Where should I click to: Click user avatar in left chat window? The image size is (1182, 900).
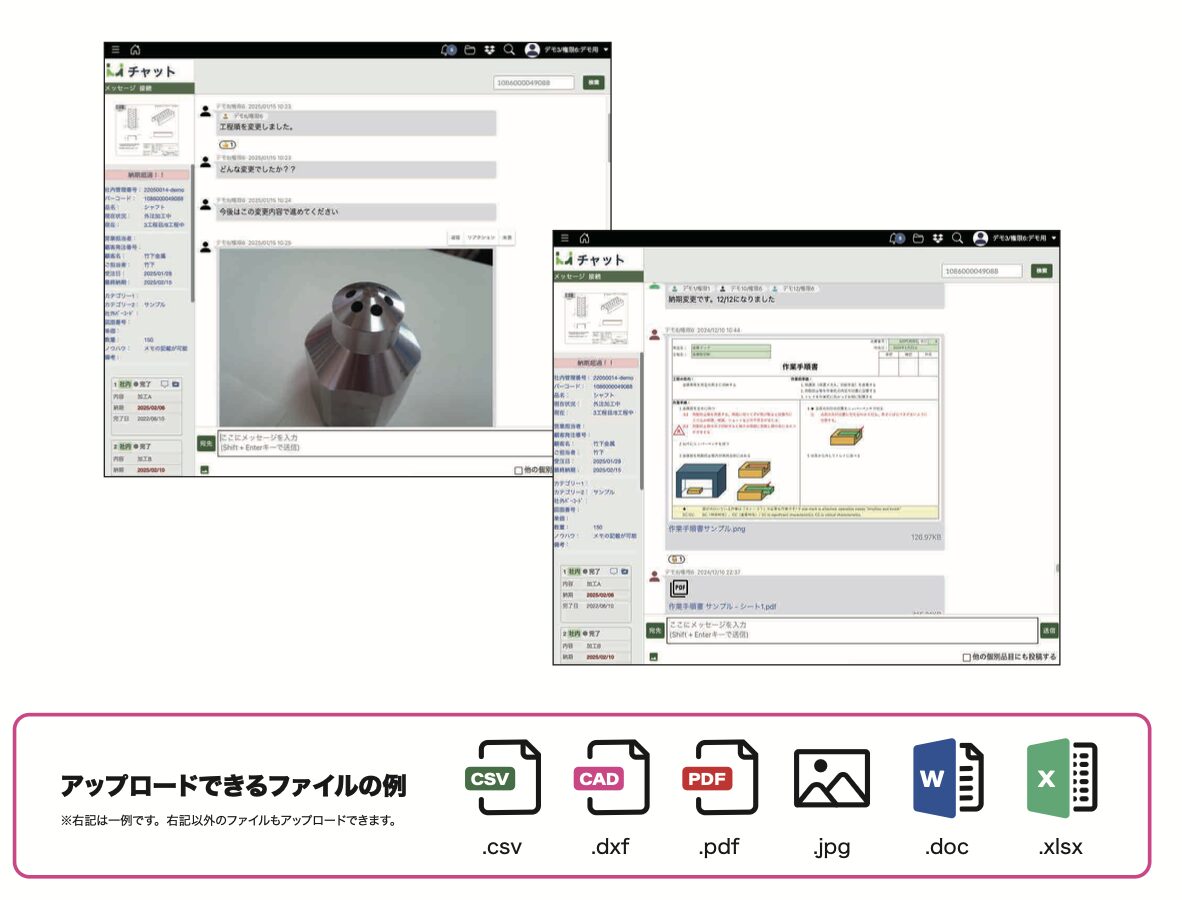[532, 50]
